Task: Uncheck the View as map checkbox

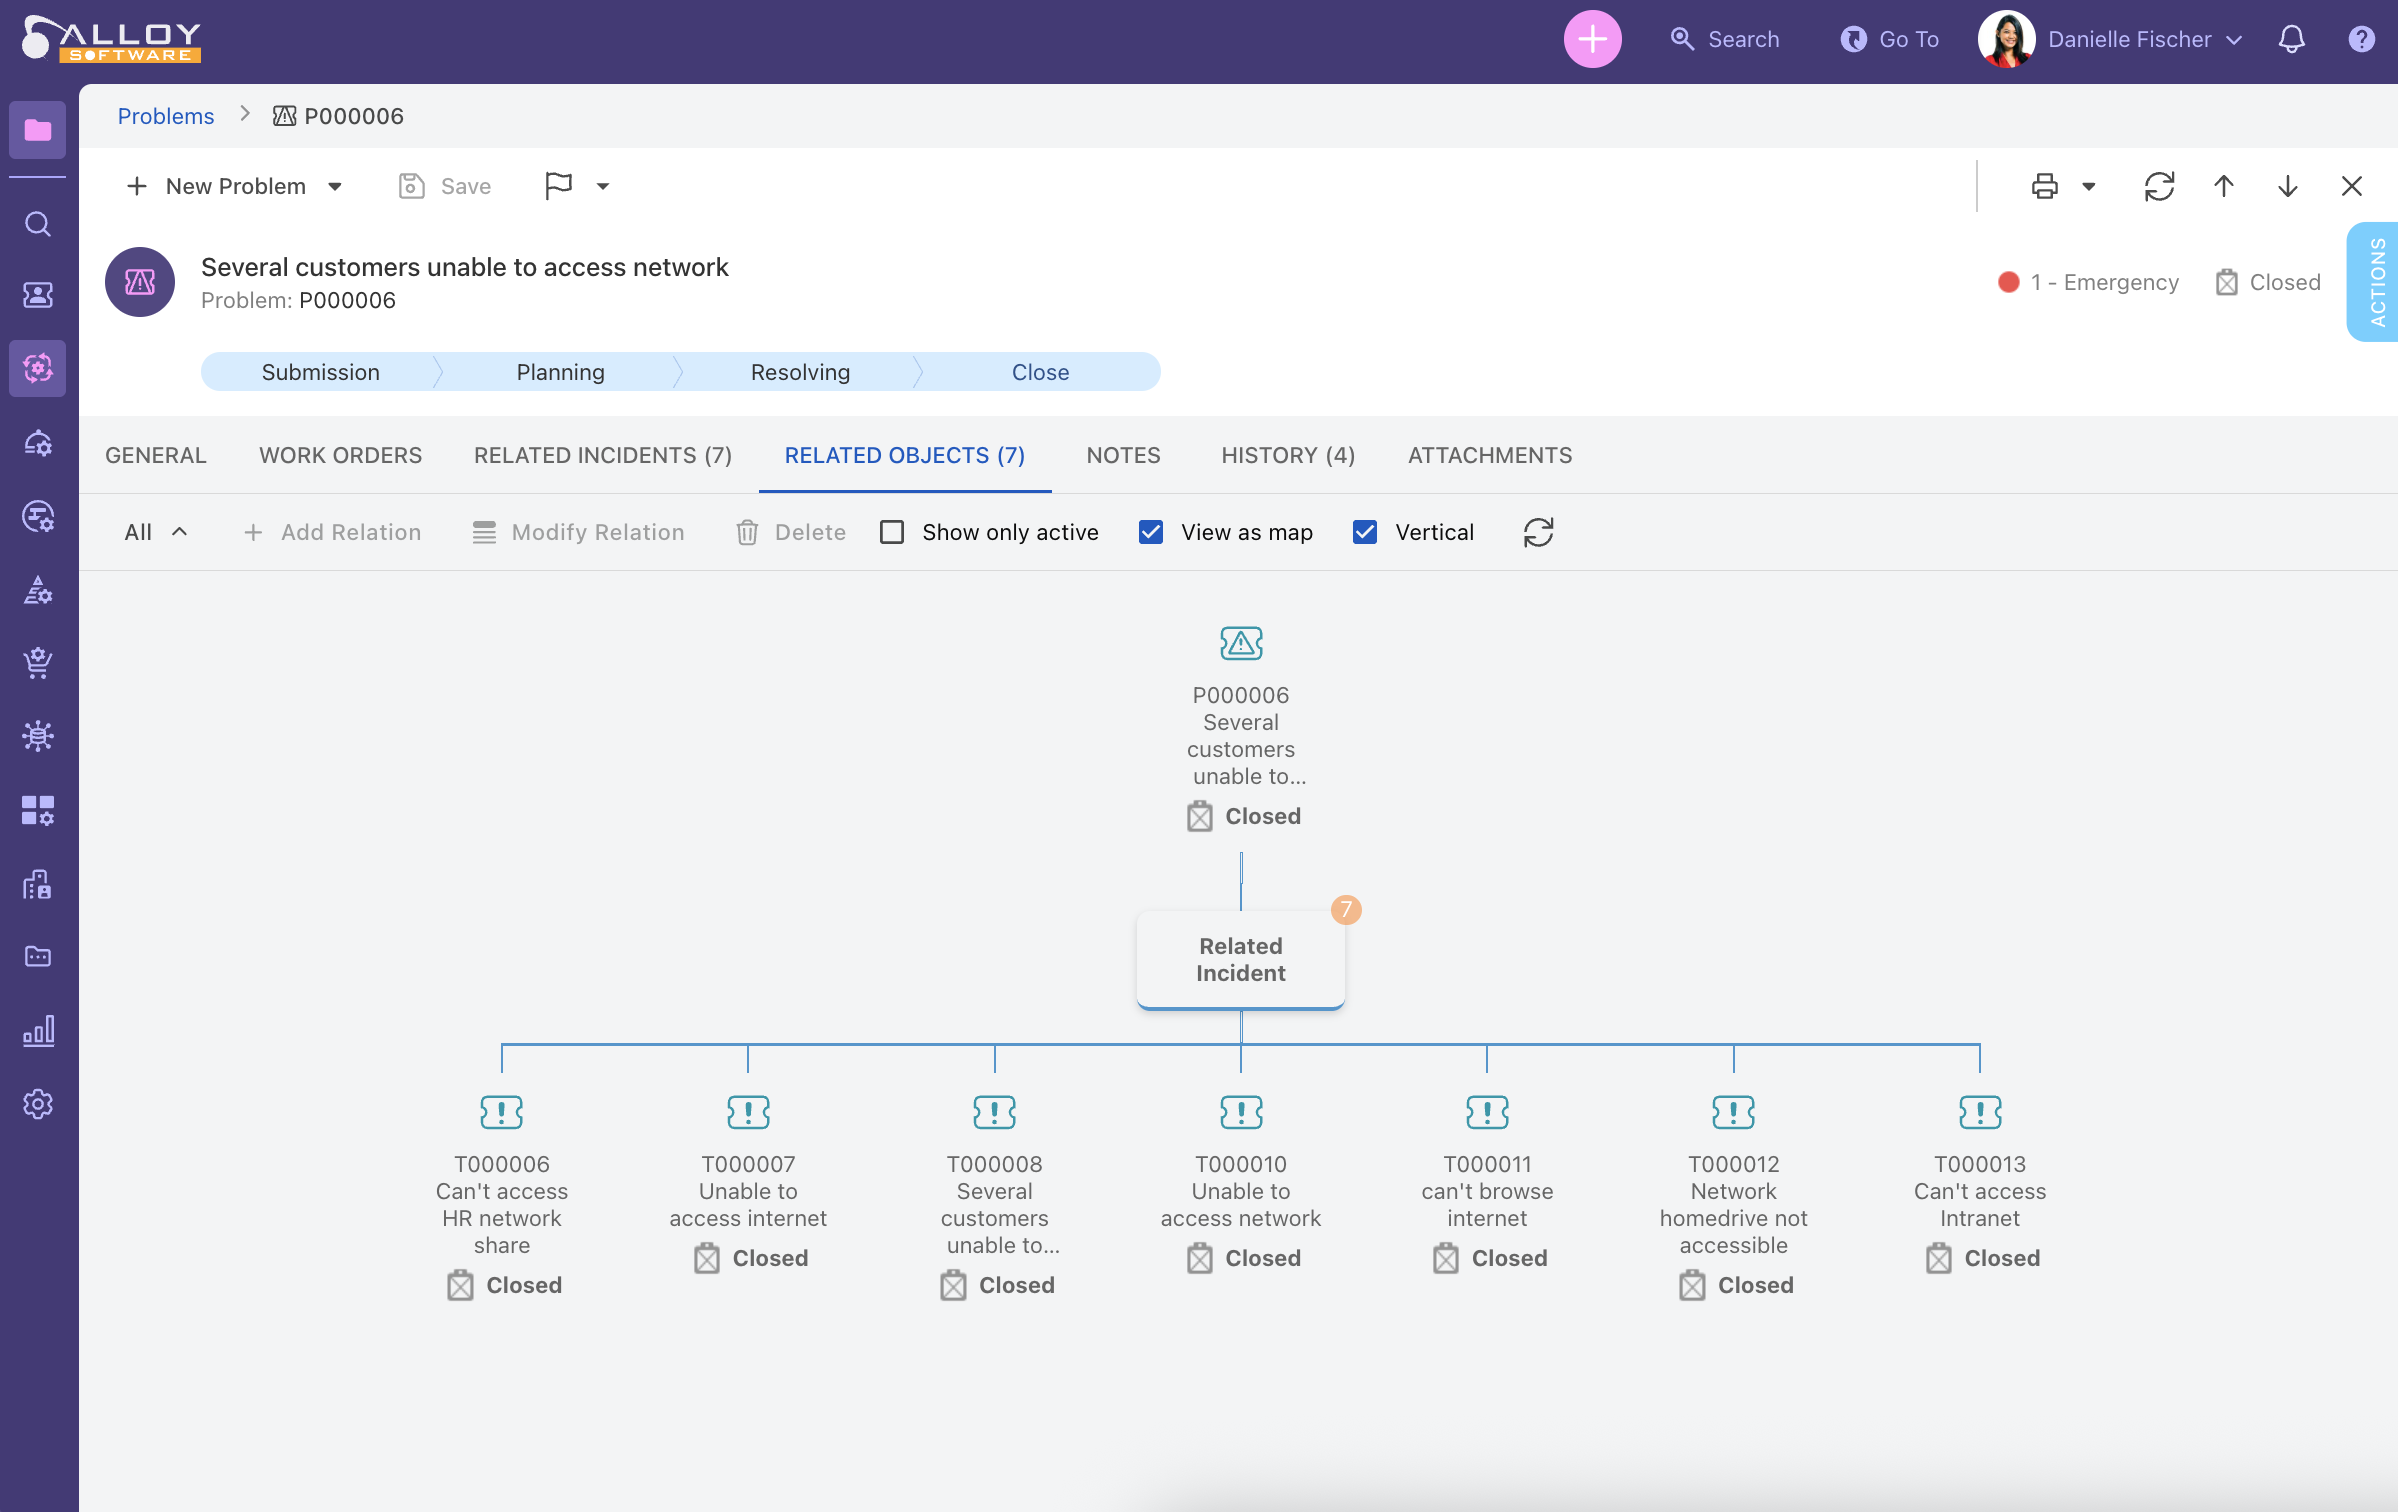Action: [1151, 532]
